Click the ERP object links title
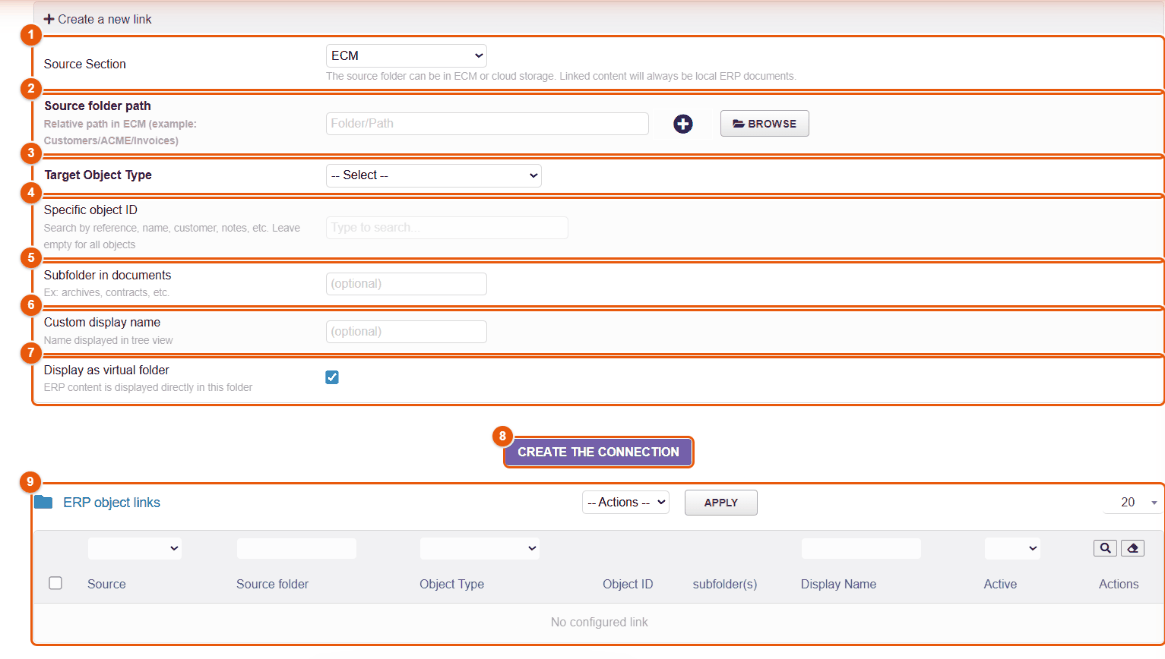 (x=111, y=502)
